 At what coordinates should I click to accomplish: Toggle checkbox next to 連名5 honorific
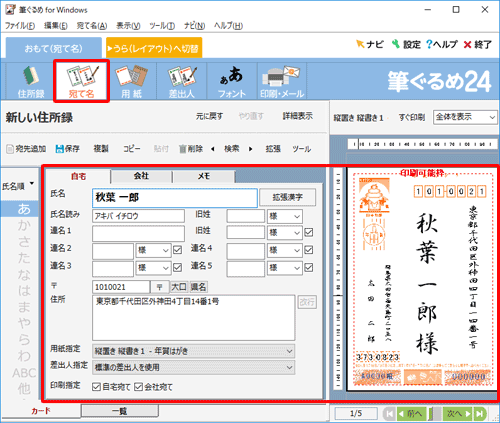pos(309,267)
